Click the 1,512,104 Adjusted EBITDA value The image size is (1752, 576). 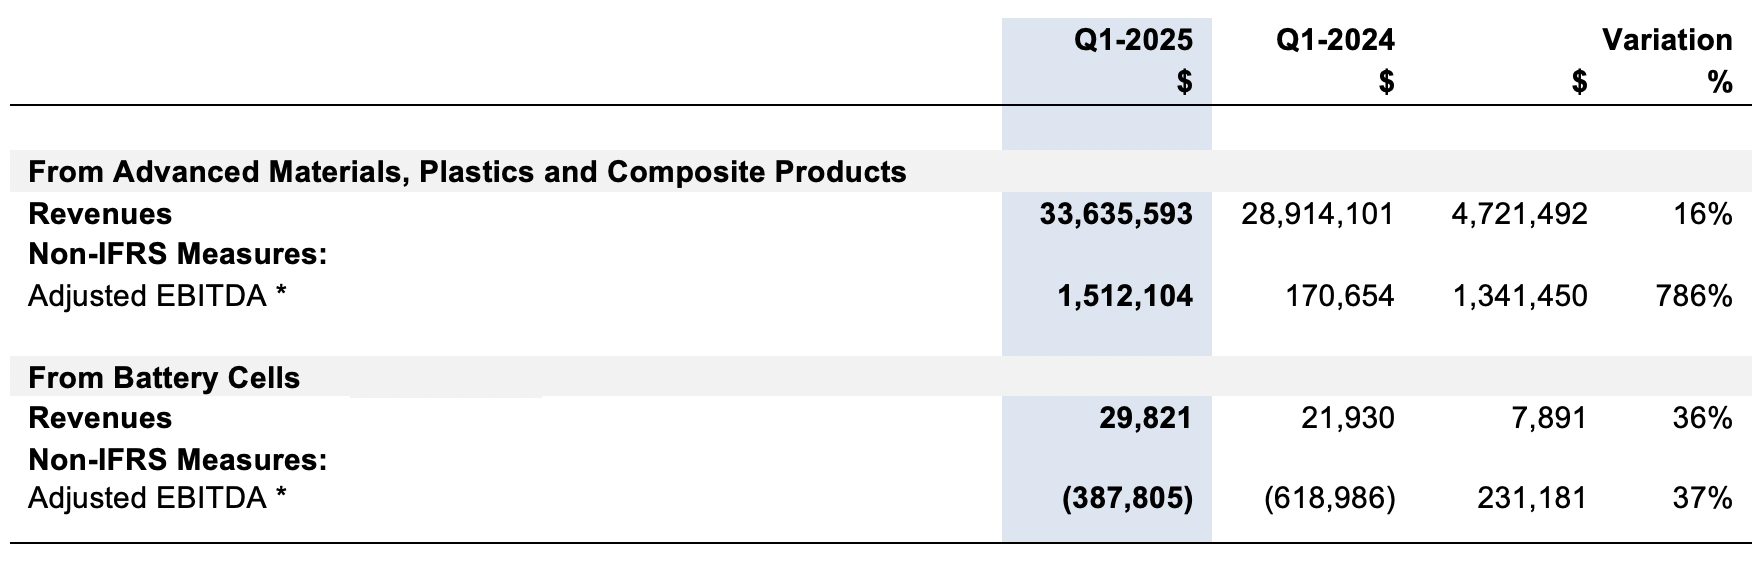(1125, 296)
